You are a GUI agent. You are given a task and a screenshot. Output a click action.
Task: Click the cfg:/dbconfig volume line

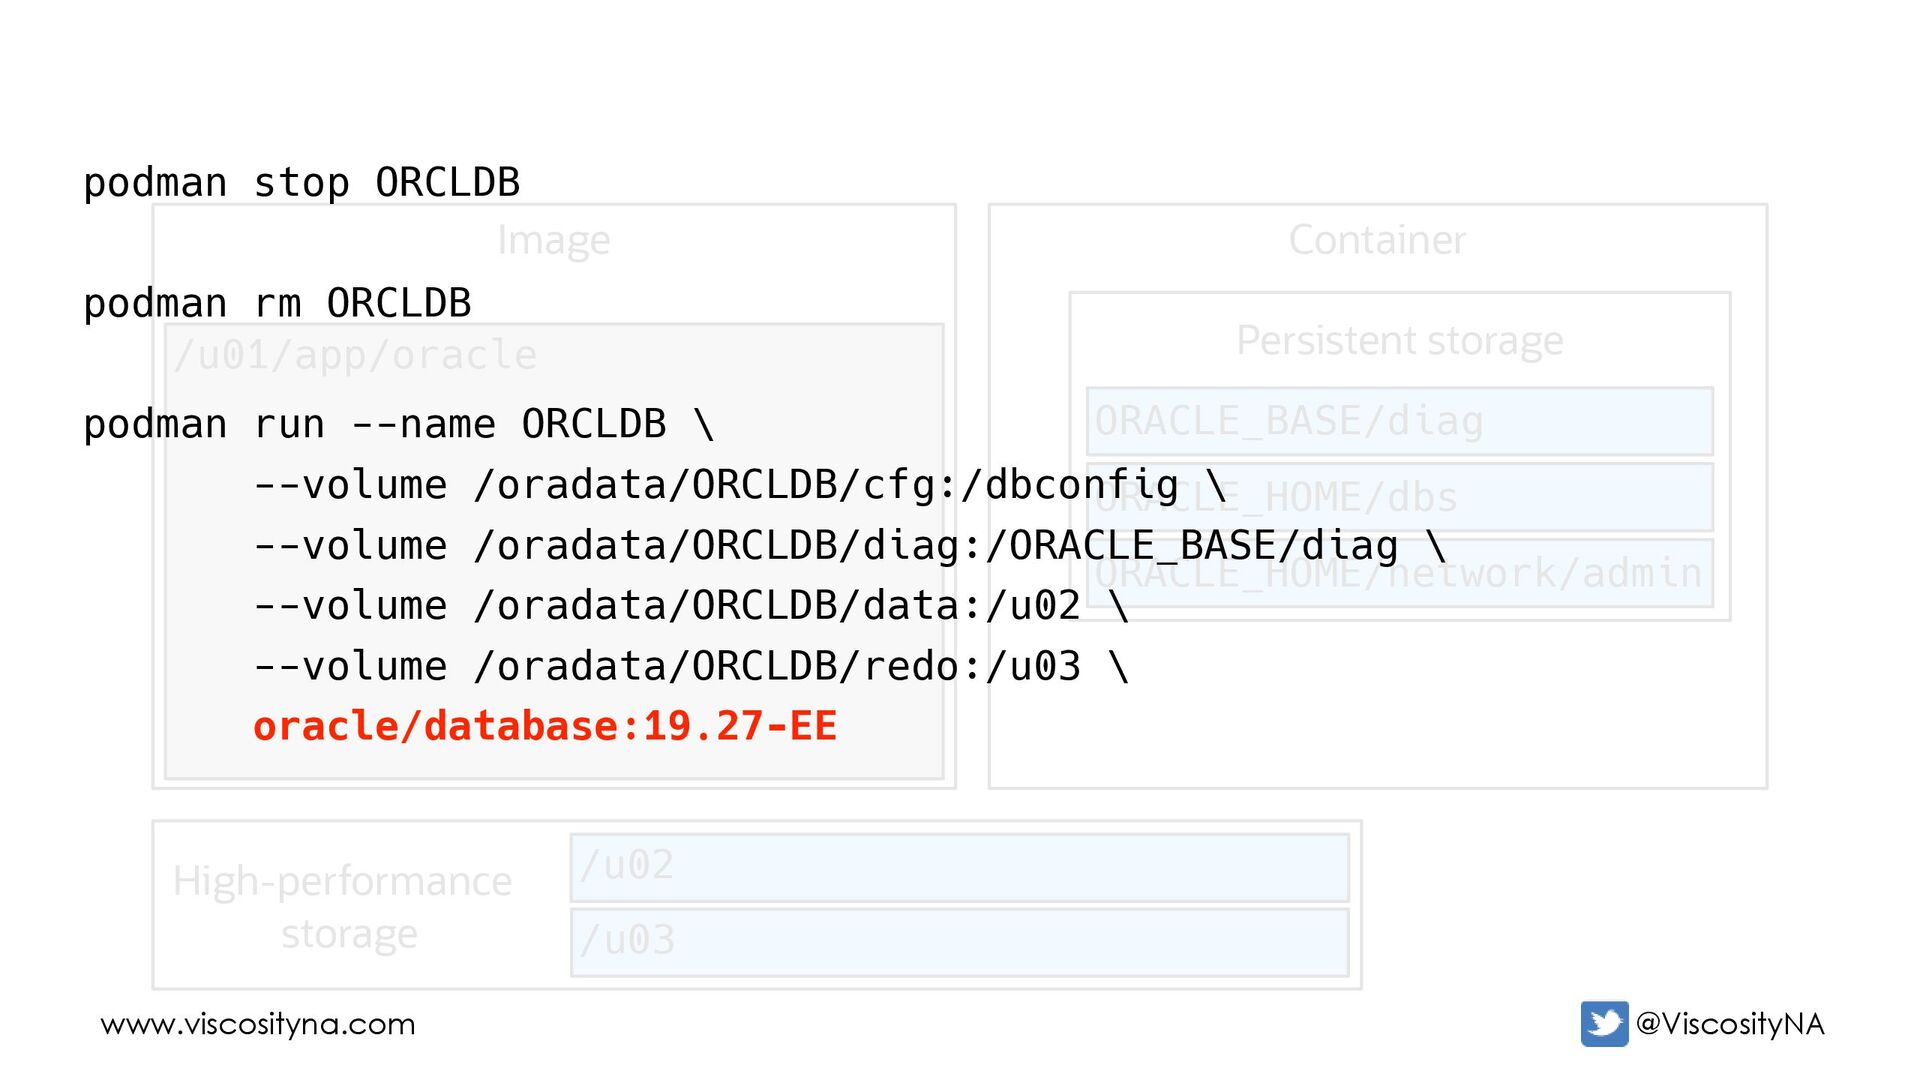740,485
